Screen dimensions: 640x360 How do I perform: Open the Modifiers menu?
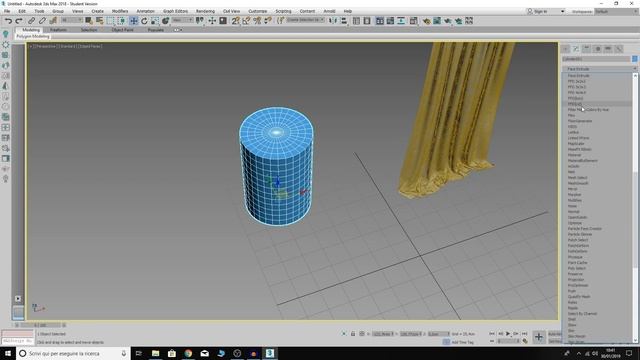tap(120, 11)
